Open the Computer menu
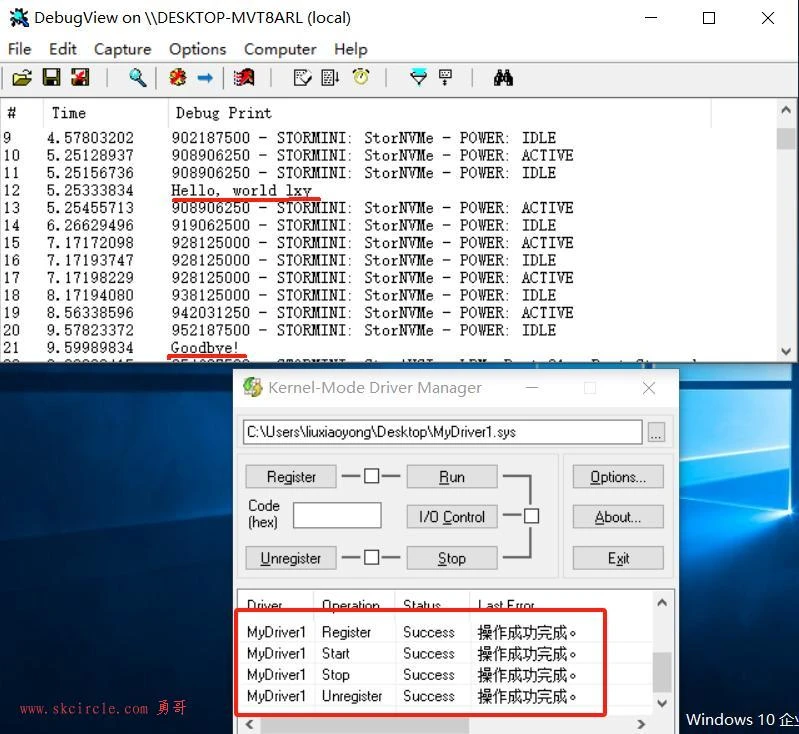This screenshot has width=799, height=734. click(x=280, y=49)
